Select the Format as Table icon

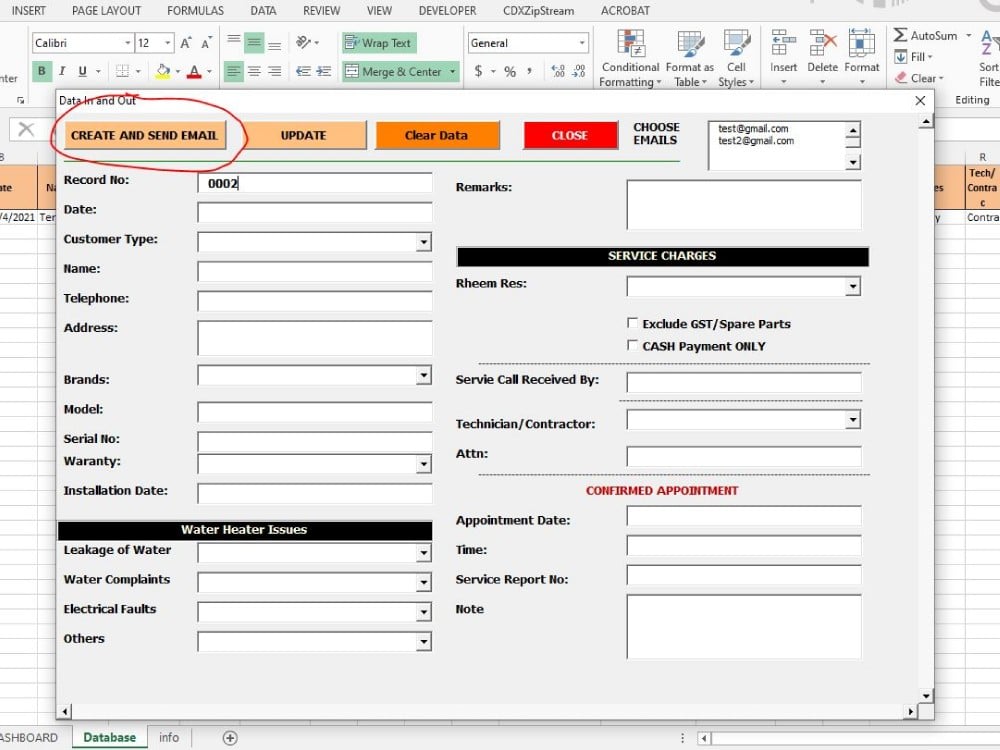coord(689,55)
